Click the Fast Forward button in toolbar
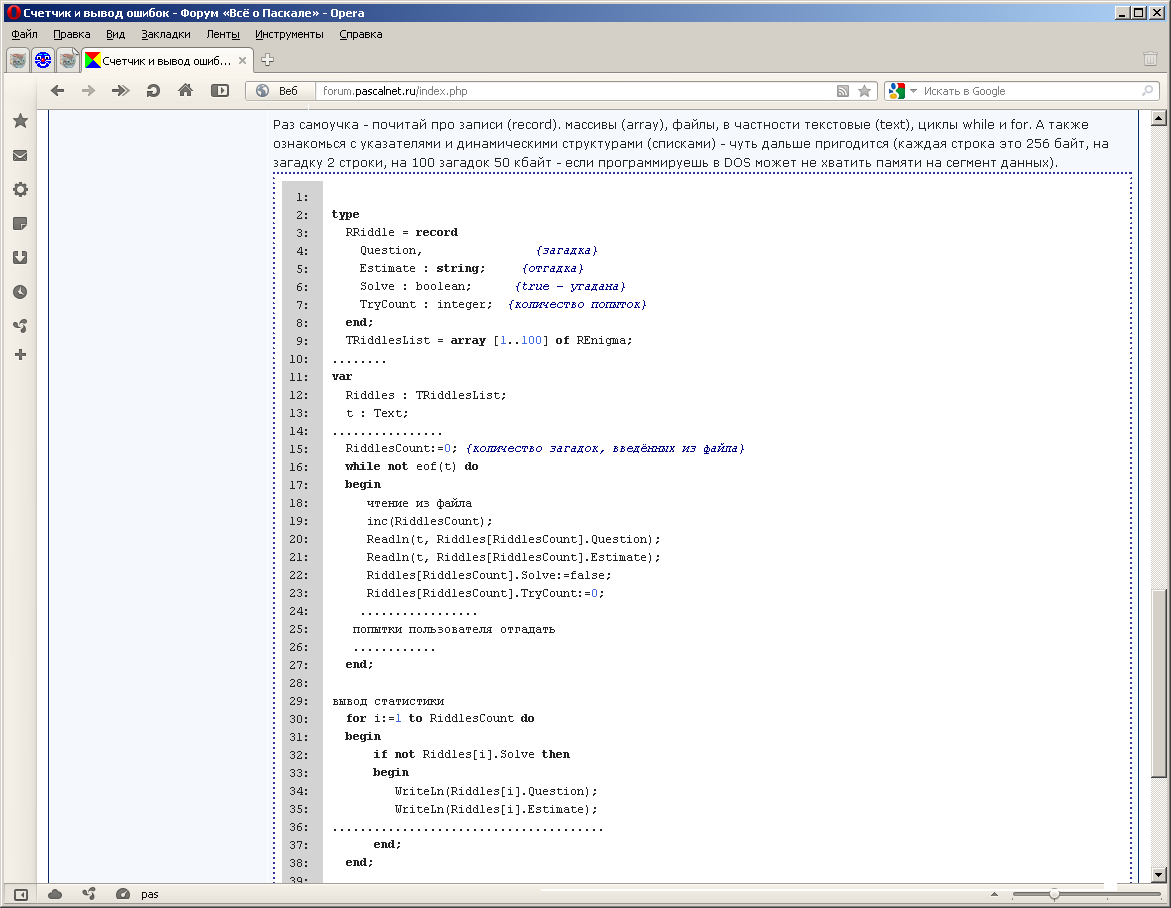 [121, 91]
